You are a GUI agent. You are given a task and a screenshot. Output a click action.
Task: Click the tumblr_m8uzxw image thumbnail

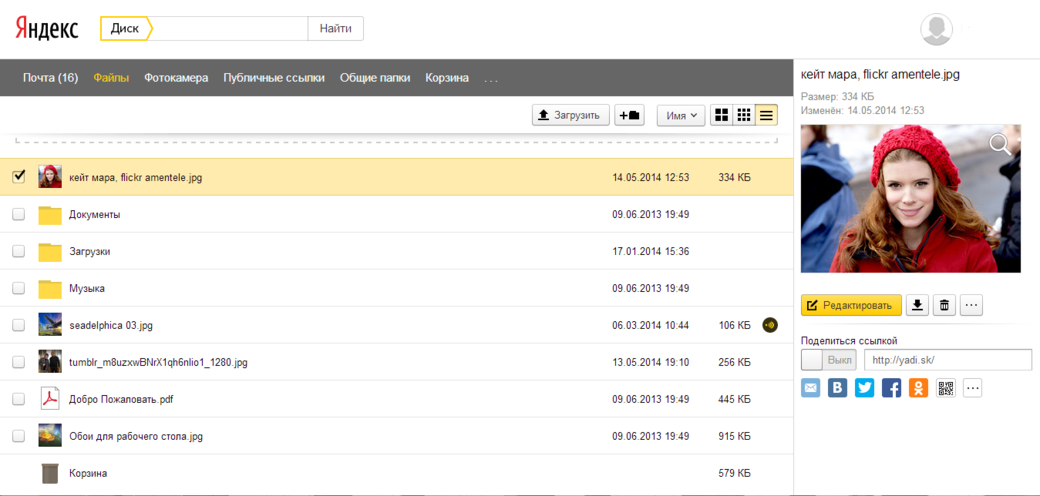tap(50, 362)
